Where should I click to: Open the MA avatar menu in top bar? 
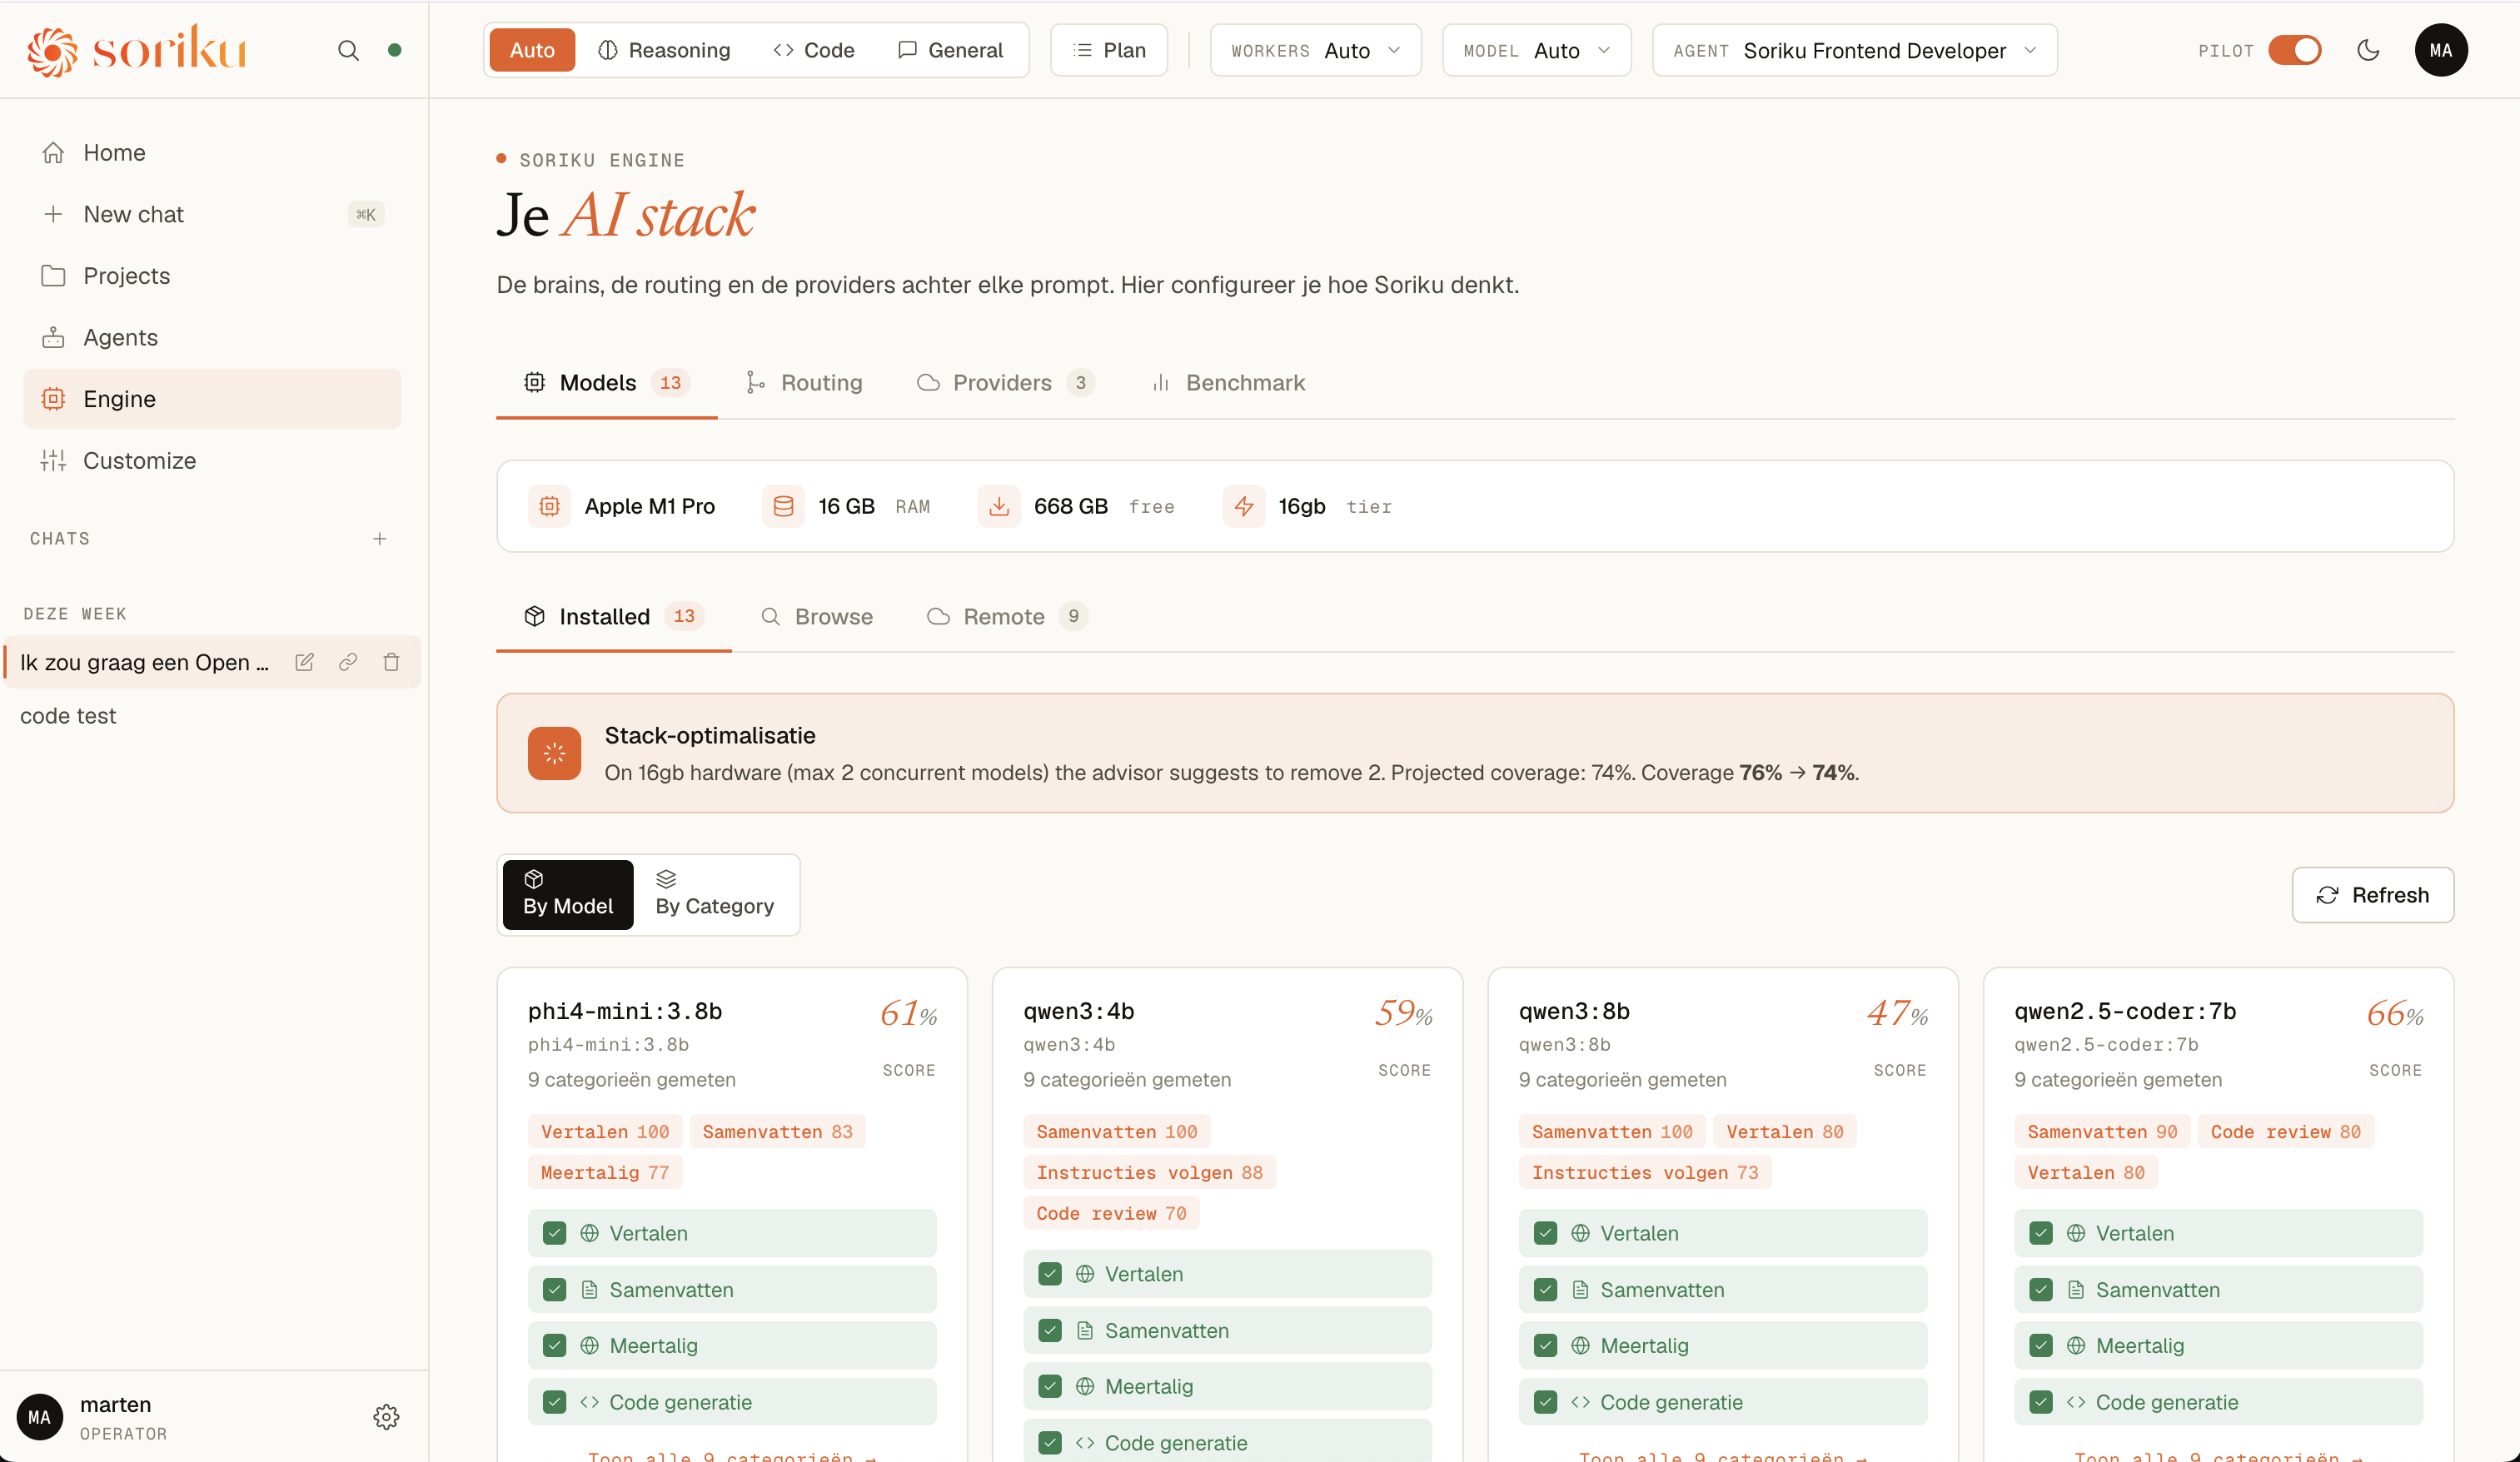click(x=2440, y=50)
